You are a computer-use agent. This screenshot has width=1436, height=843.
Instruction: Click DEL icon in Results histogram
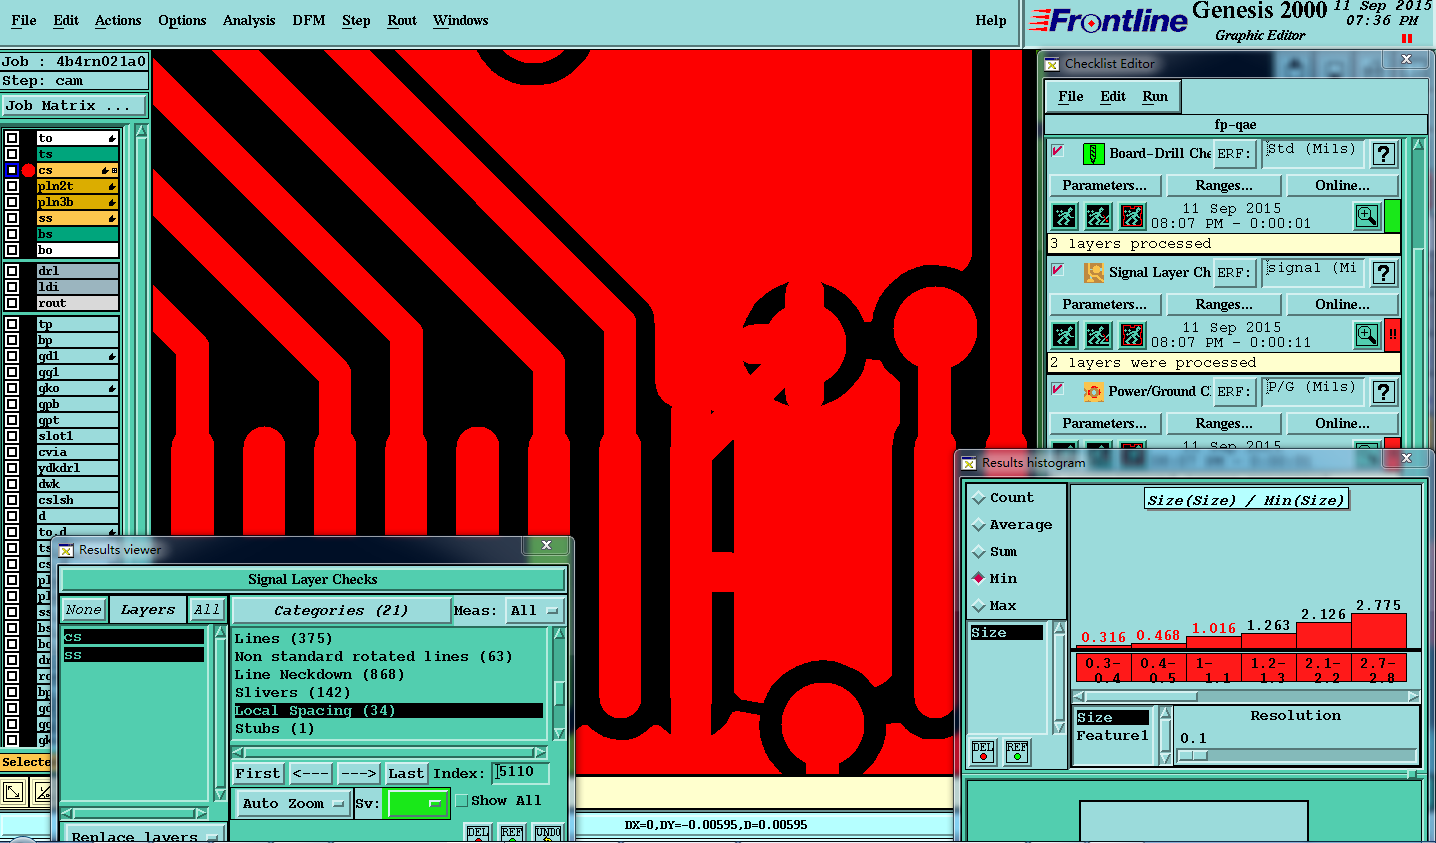(983, 751)
